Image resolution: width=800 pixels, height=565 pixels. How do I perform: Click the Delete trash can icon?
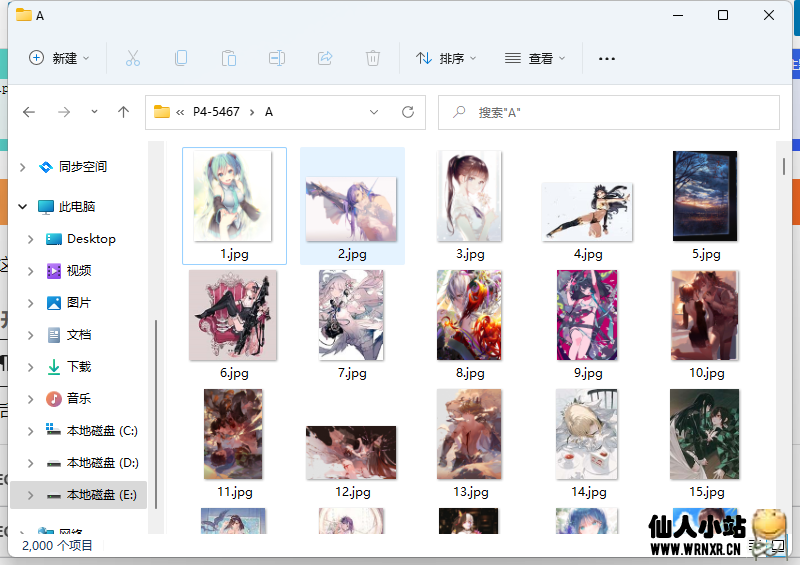373,58
